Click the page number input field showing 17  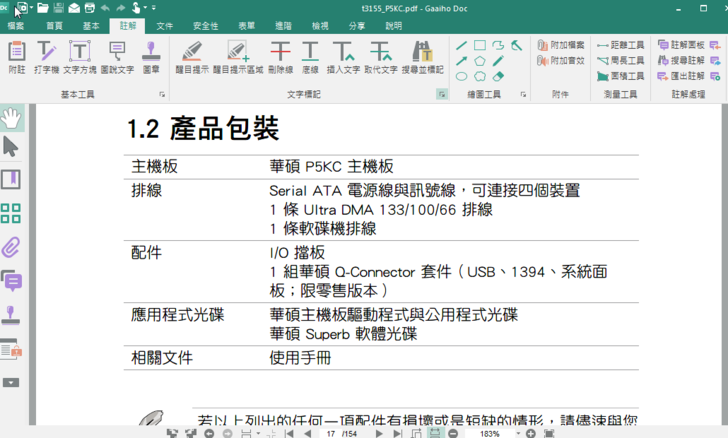[331, 433]
